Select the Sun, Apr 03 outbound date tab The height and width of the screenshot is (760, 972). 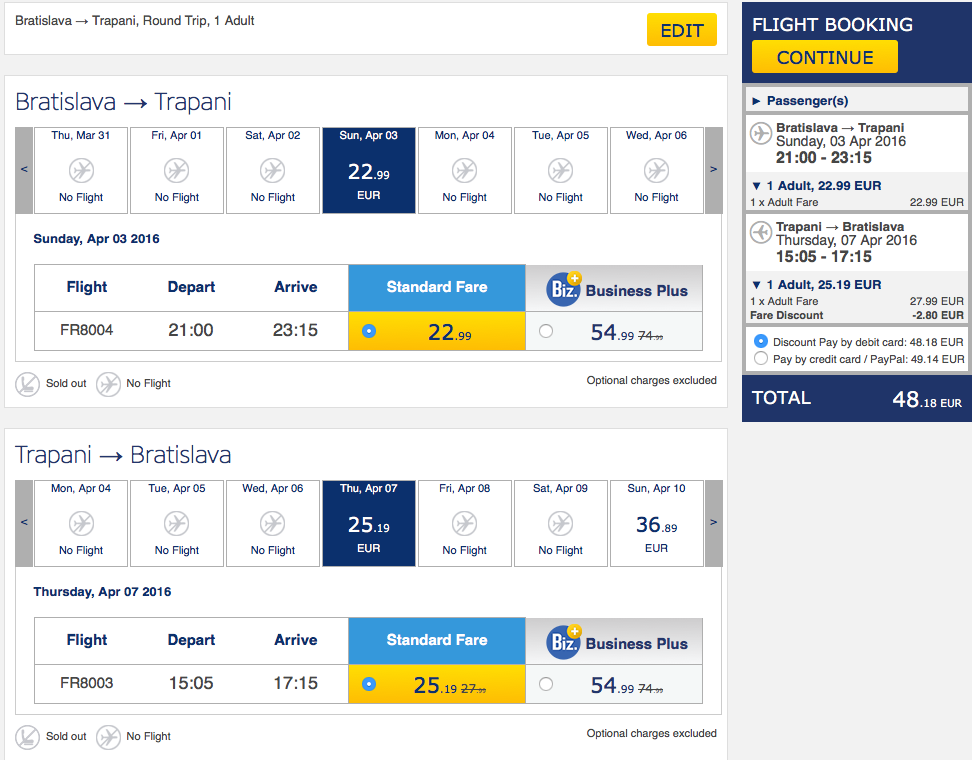point(369,170)
